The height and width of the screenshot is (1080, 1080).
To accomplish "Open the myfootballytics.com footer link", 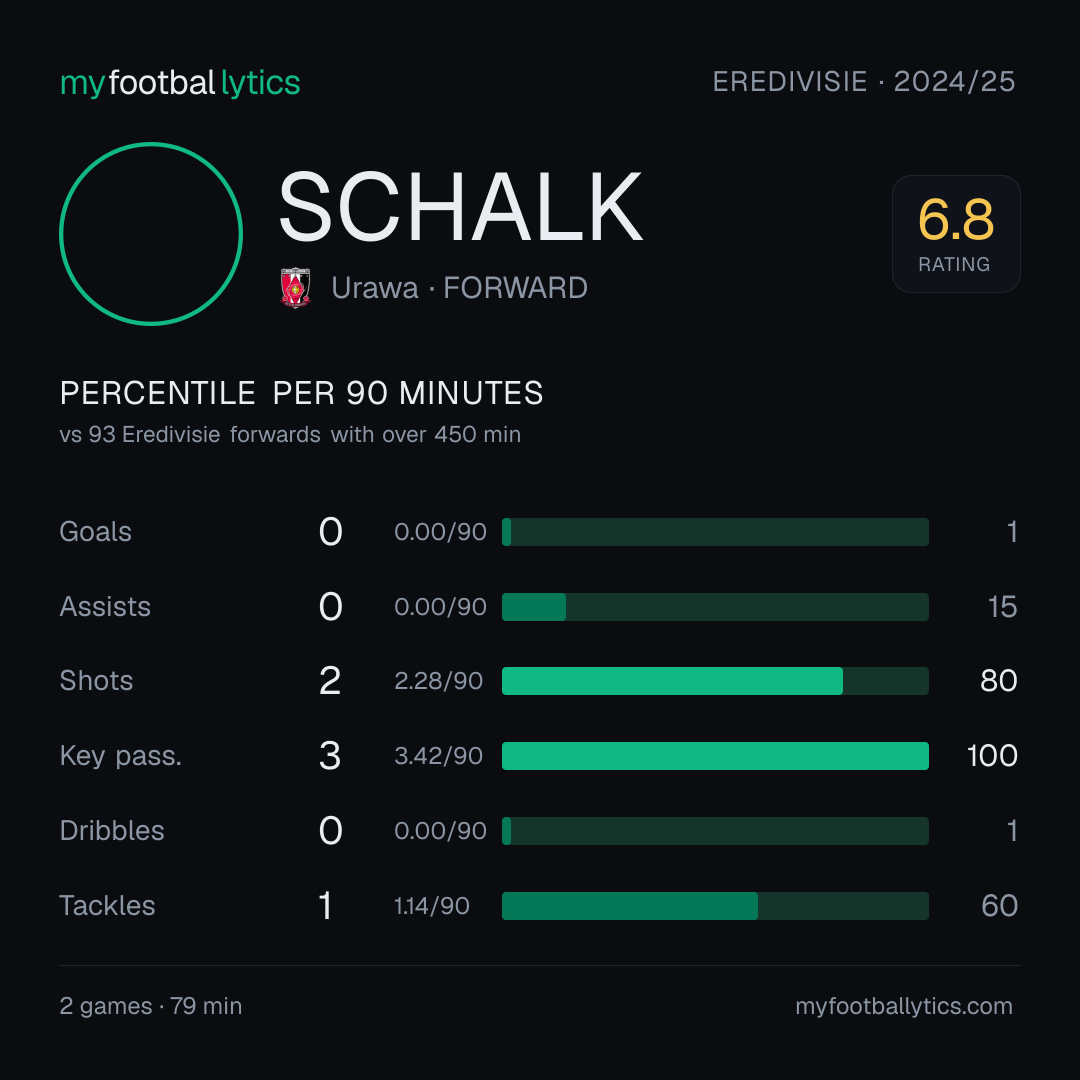I will coord(904,1006).
